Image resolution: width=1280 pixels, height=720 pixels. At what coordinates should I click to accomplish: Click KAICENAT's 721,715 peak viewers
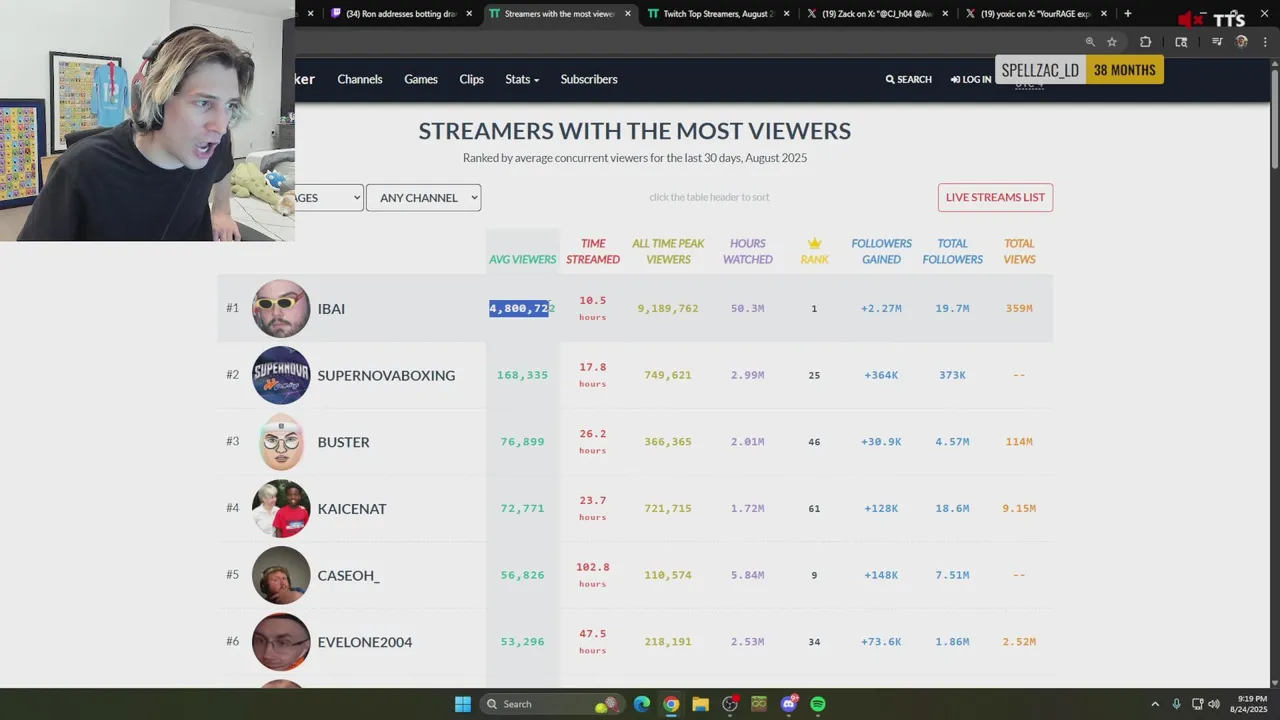[x=668, y=509]
